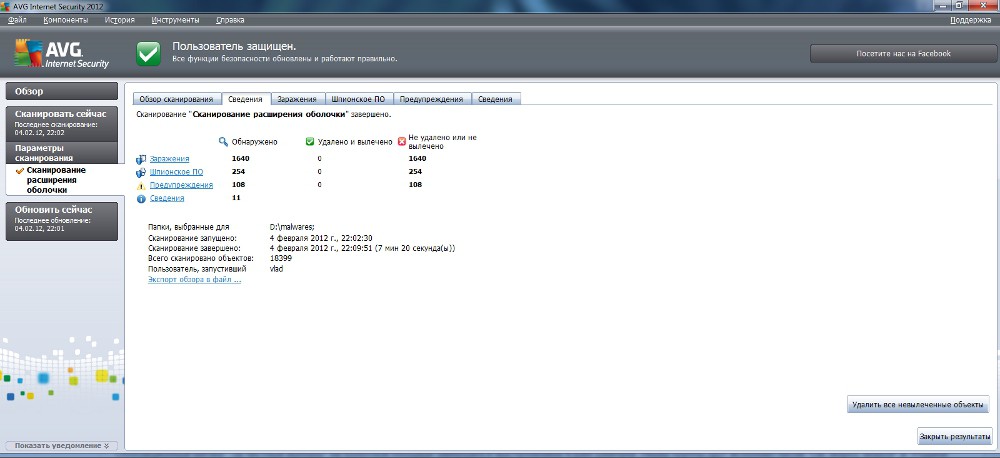Viewport: 1000px width, 458px height.
Task: Click the red X not-removed icon
Action: (x=402, y=142)
